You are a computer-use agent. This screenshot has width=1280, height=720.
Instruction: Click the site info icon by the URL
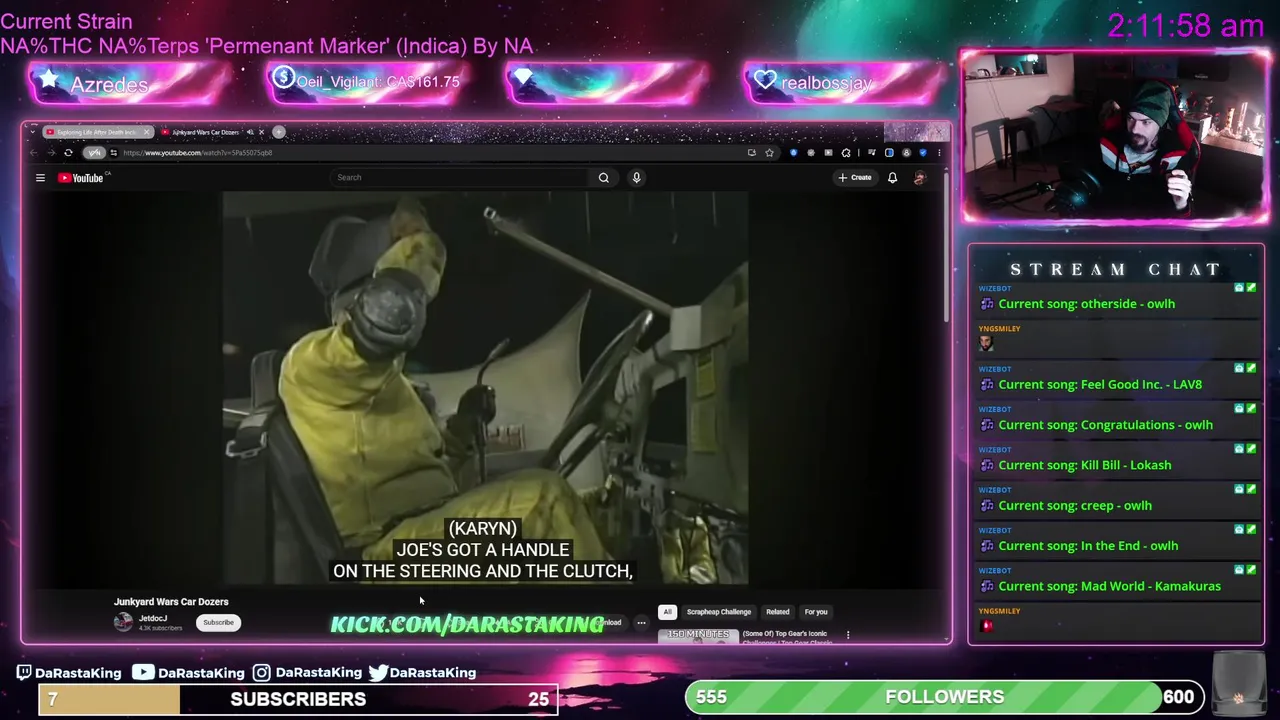tap(114, 152)
